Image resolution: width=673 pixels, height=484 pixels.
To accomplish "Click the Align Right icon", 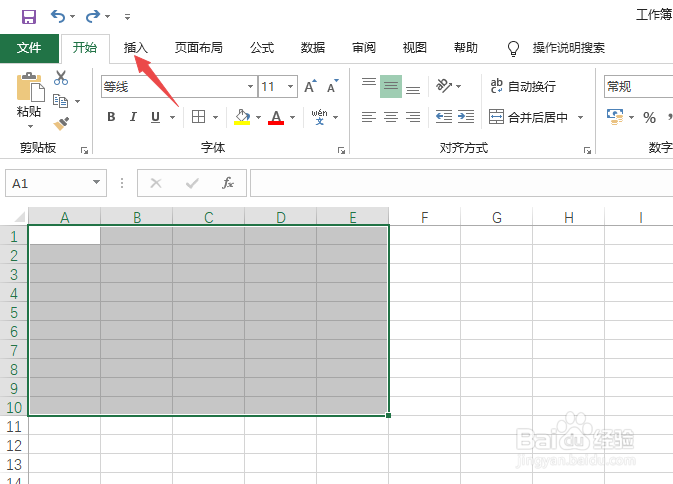I will [413, 117].
